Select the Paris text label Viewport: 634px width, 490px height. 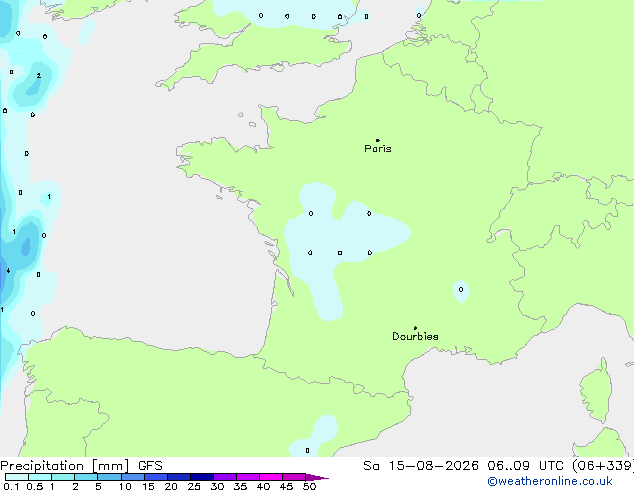coord(378,149)
